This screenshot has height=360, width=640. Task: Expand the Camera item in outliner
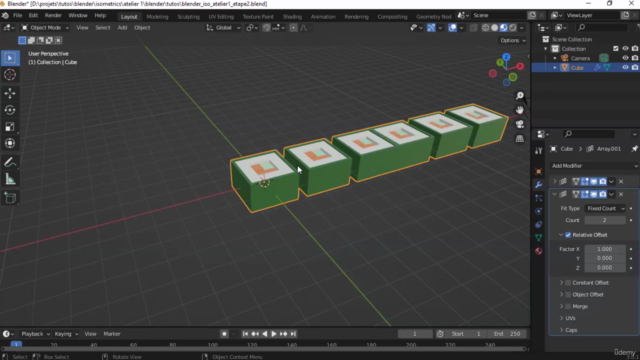tap(555, 58)
